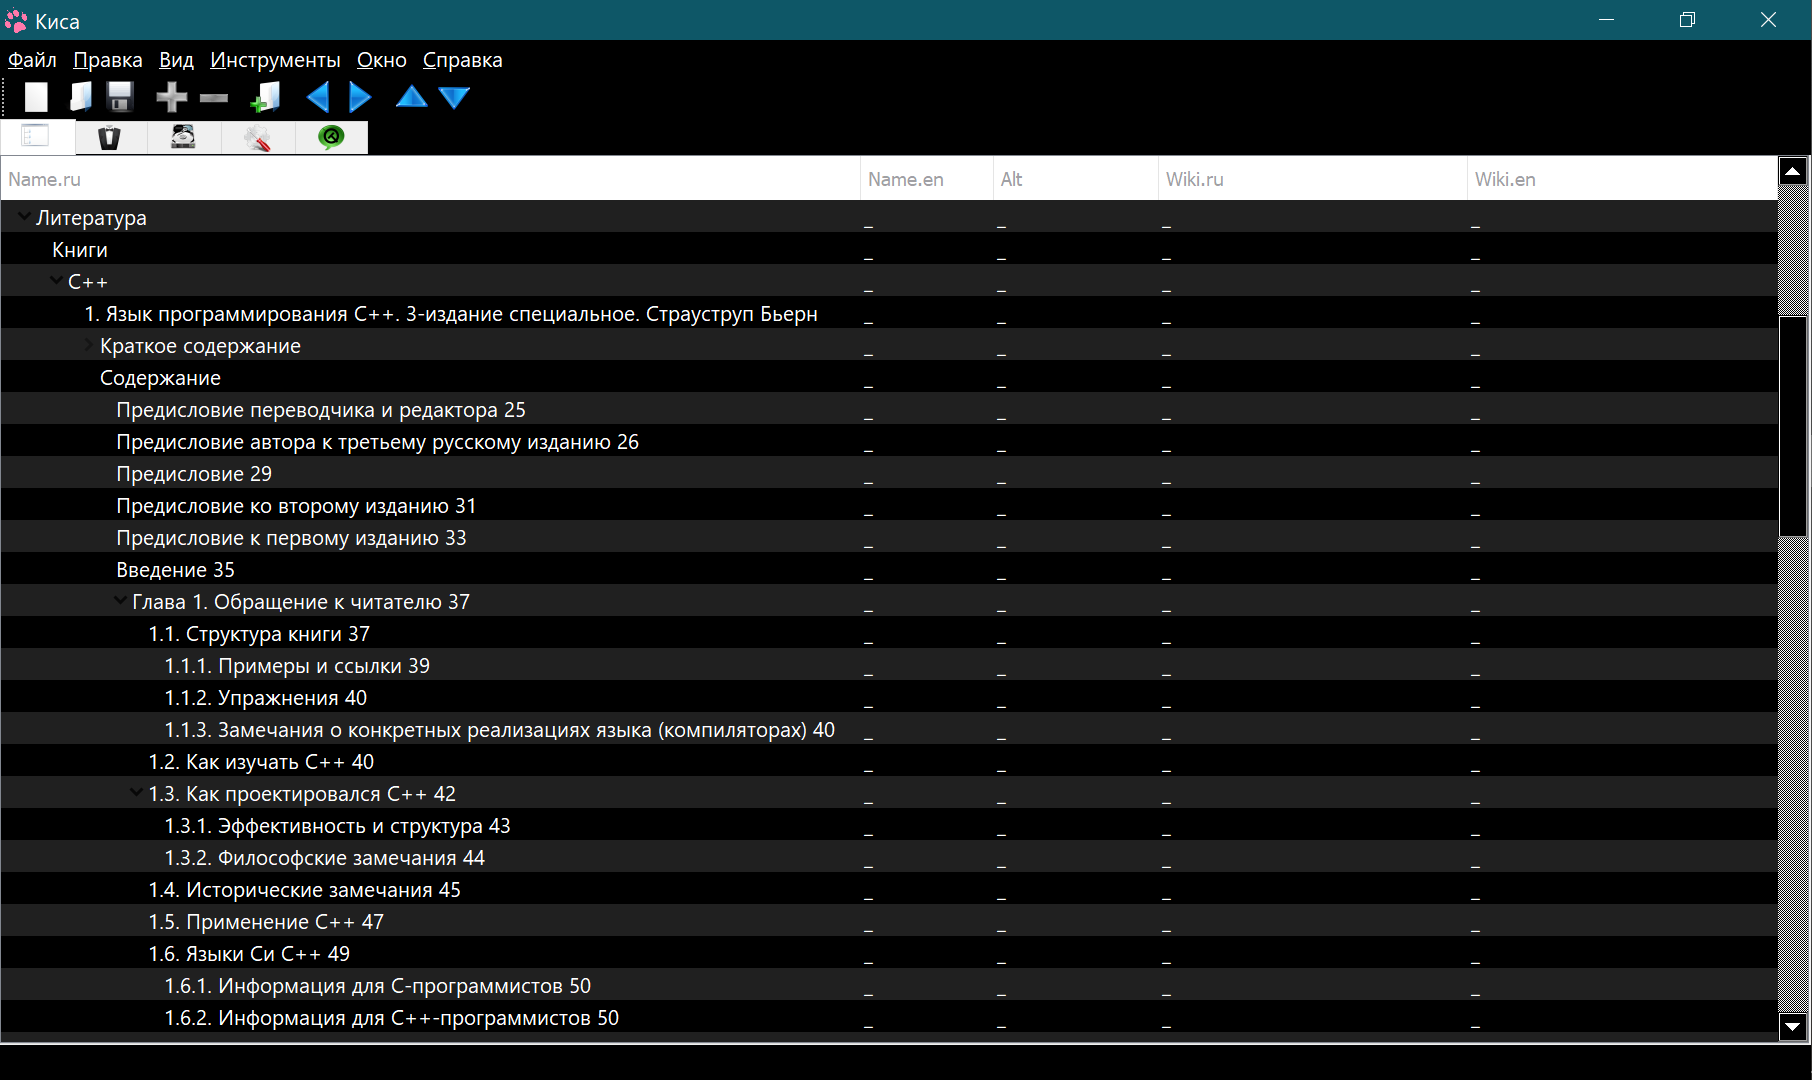This screenshot has height=1080, width=1812.
Task: Create a new blank document
Action: pyautogui.click(x=36, y=97)
